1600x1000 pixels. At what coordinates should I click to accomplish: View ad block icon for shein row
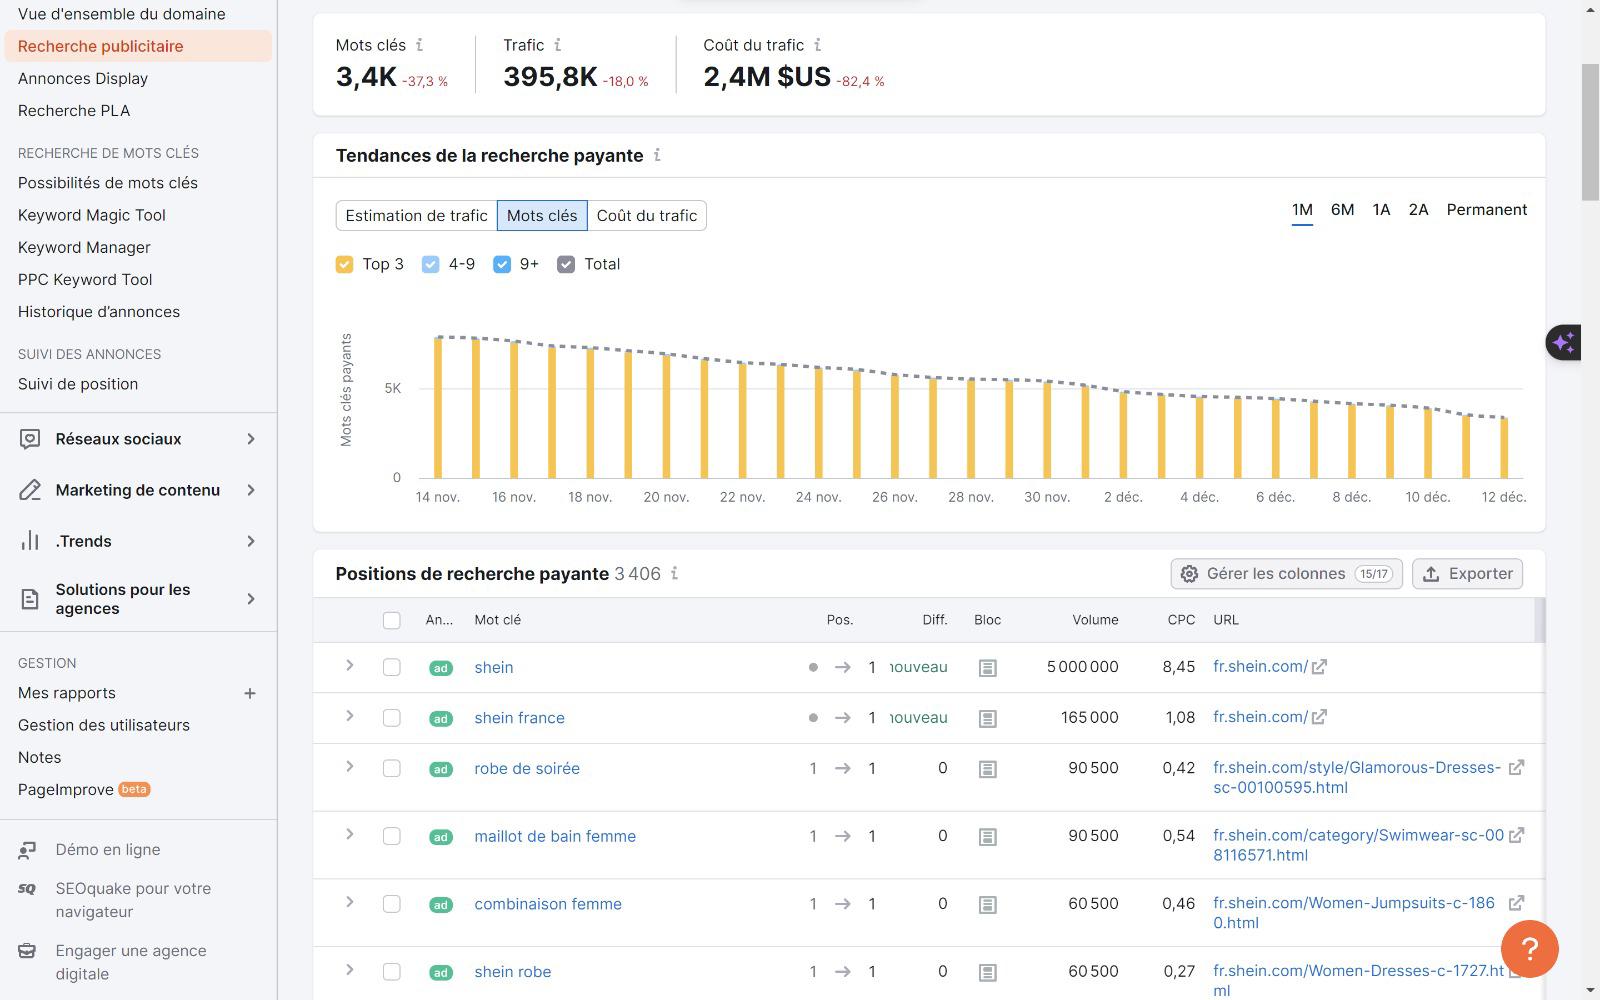(x=987, y=668)
